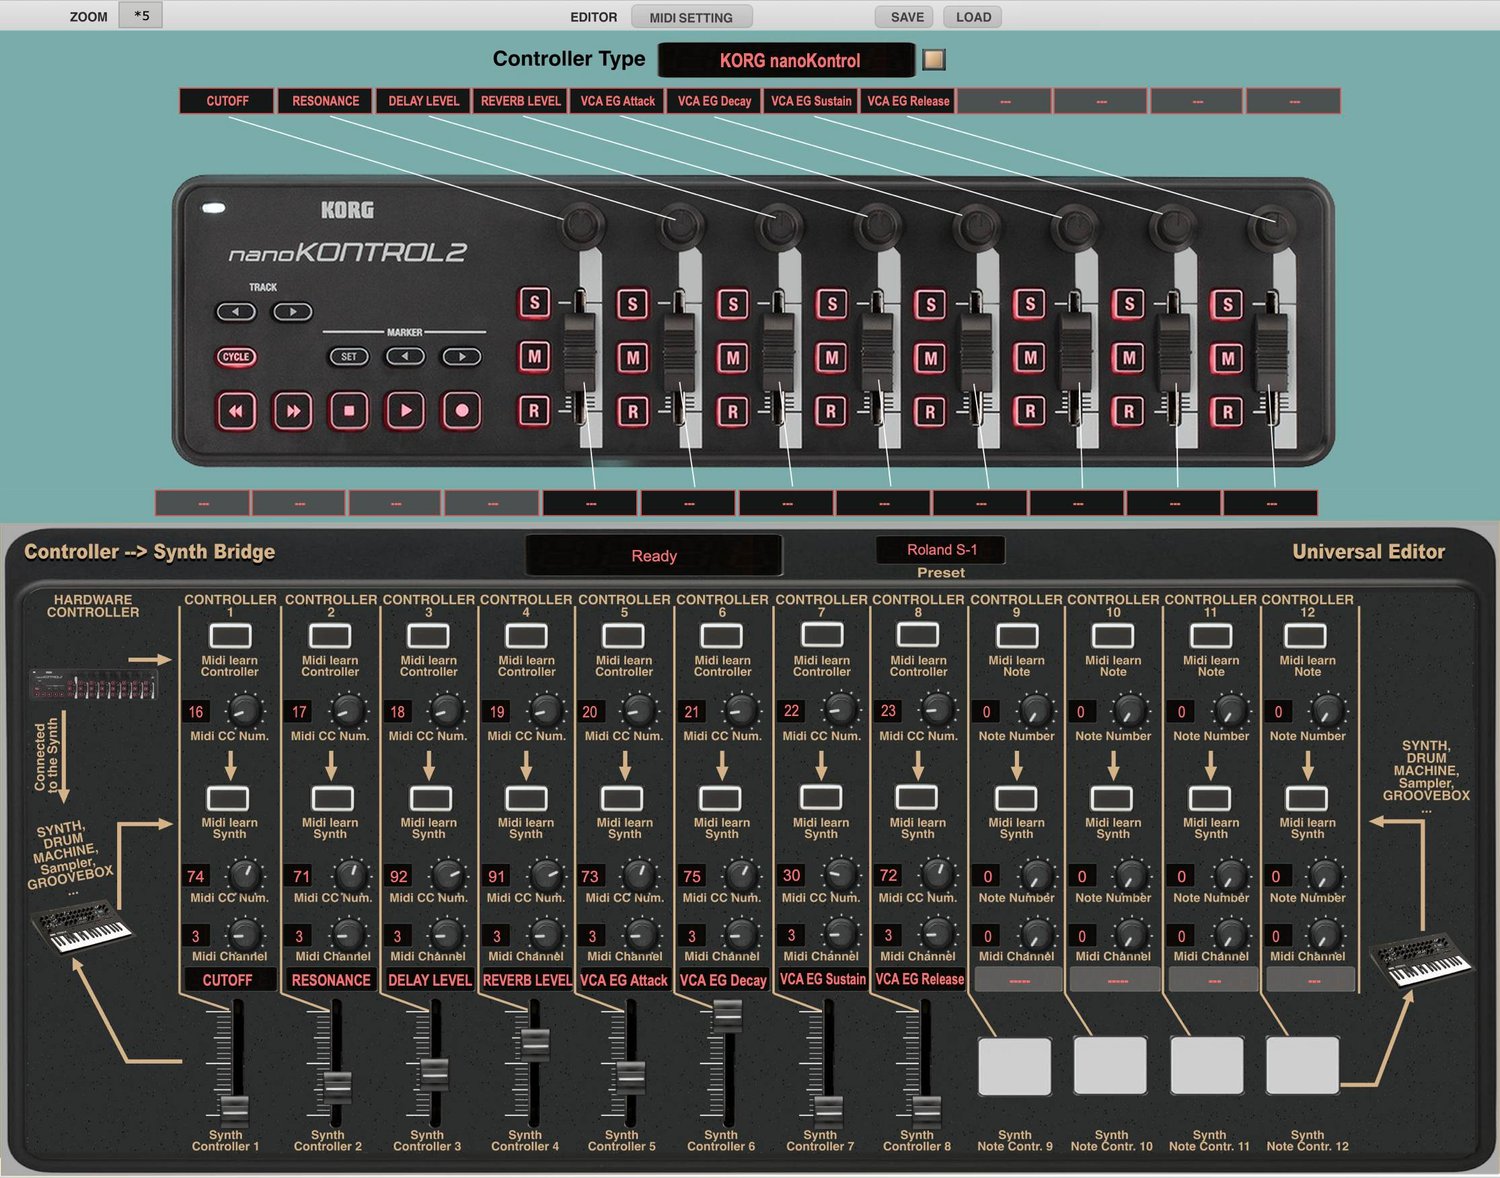Toggle the Mute button of channel 4
This screenshot has width=1500, height=1178.
click(x=831, y=357)
